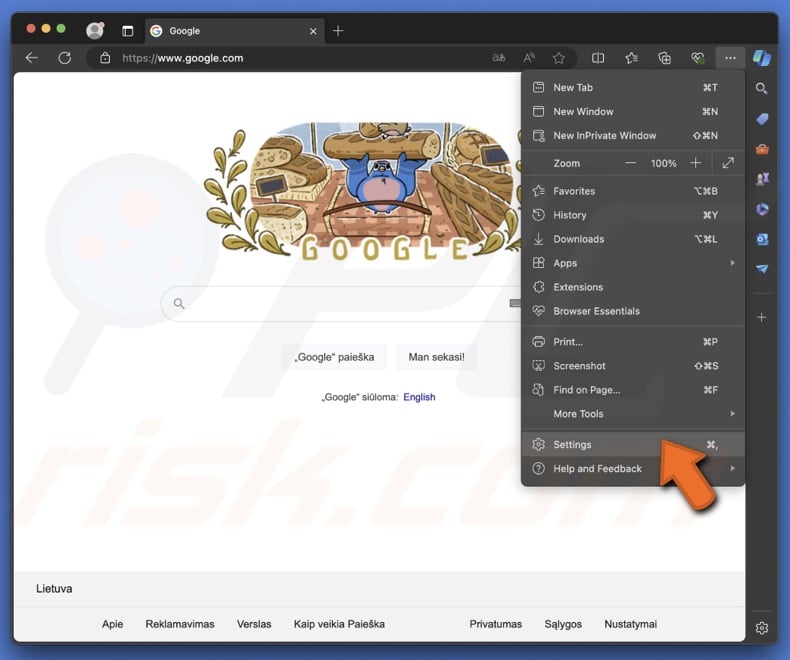790x660 pixels.
Task: Open sidebar Microsoft 365 icon
Action: [x=762, y=209]
